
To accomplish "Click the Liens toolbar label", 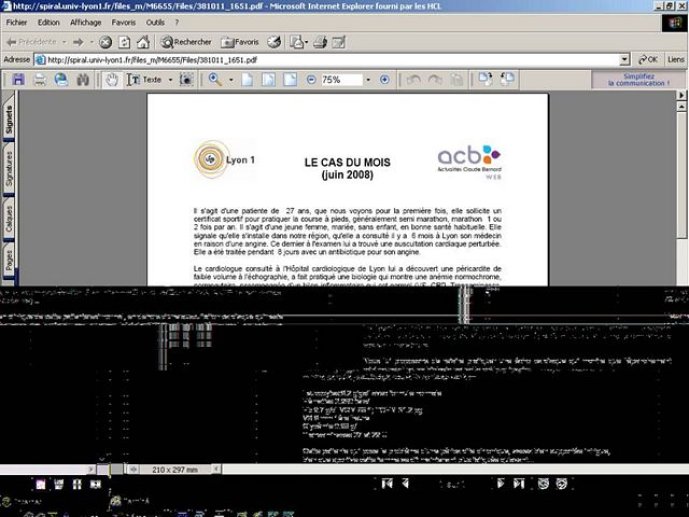I will tap(676, 60).
